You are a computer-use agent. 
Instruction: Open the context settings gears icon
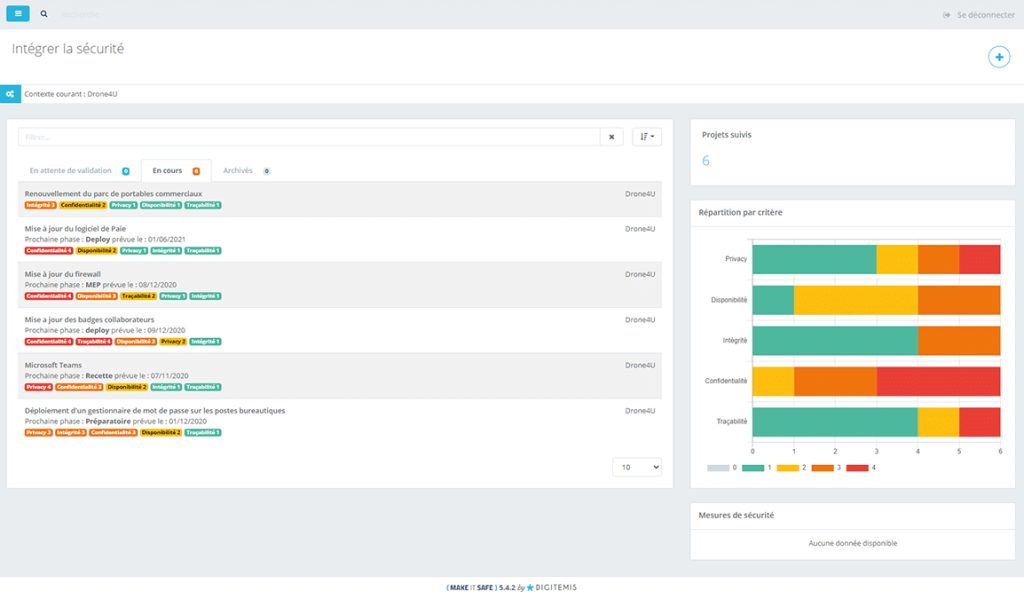[x=10, y=94]
